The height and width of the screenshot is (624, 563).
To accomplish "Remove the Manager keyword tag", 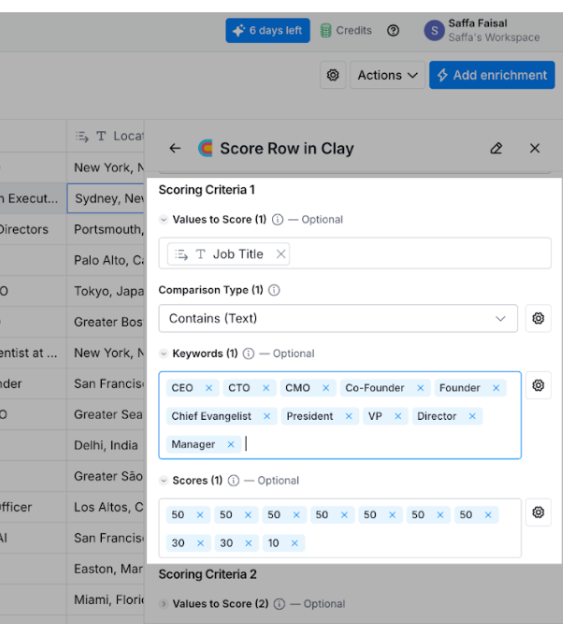I will [231, 445].
